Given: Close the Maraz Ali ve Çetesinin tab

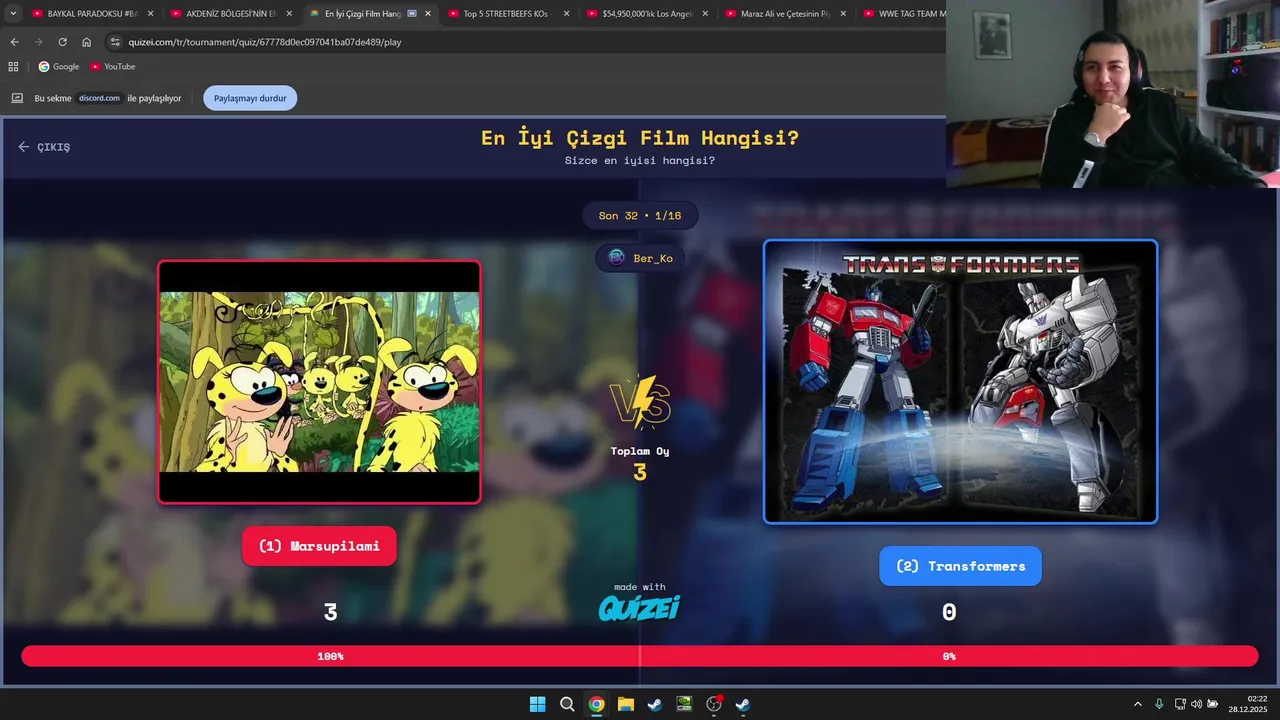Looking at the screenshot, I should (843, 14).
